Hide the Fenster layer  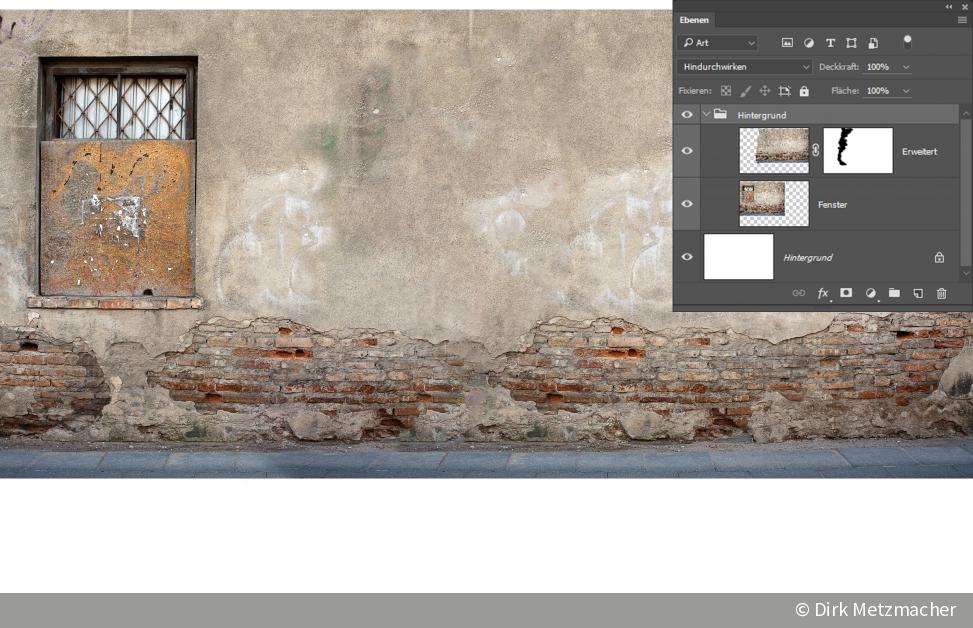click(687, 204)
